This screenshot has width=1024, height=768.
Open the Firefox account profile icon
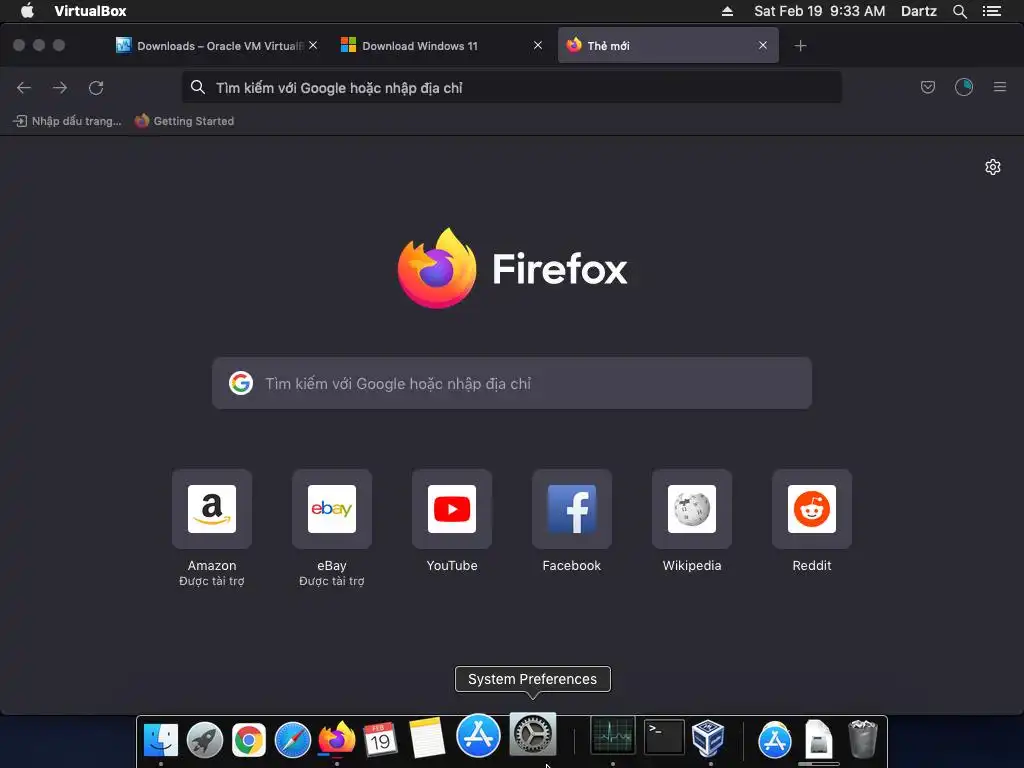[x=964, y=87]
